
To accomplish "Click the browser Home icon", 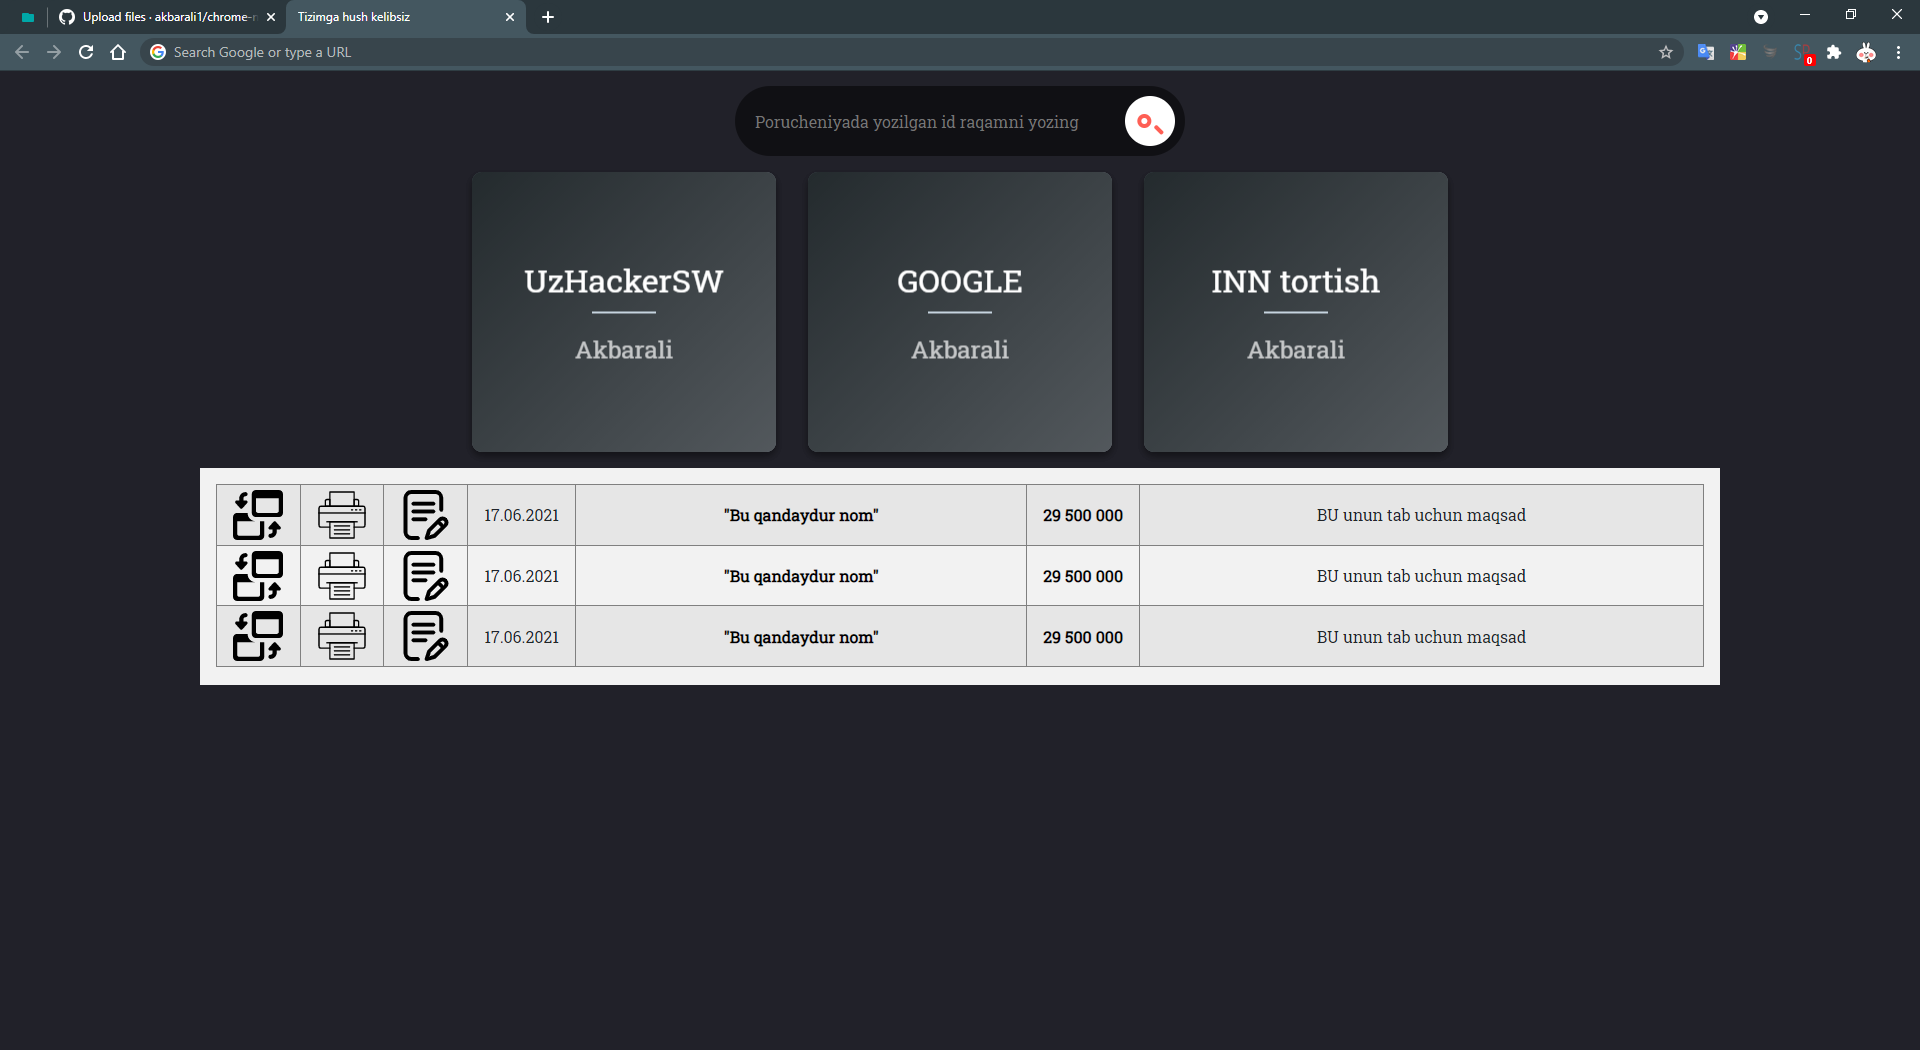I will click(x=118, y=52).
